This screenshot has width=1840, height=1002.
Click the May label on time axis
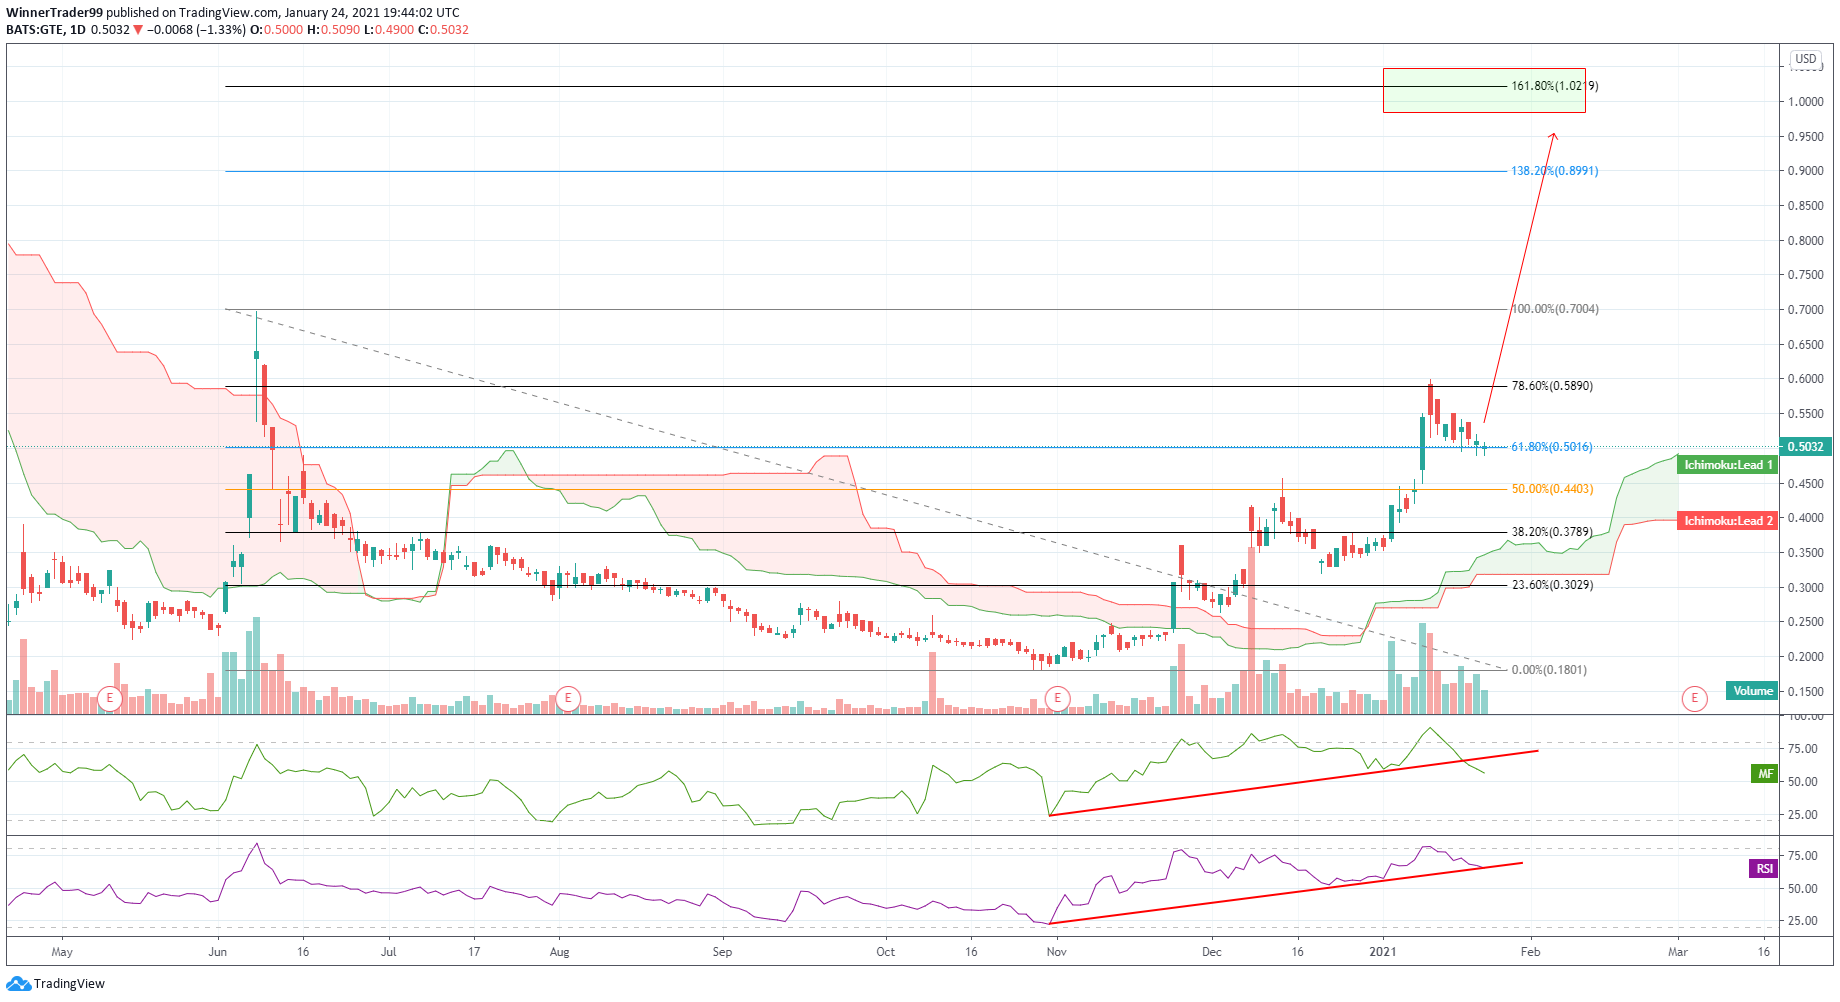point(62,952)
